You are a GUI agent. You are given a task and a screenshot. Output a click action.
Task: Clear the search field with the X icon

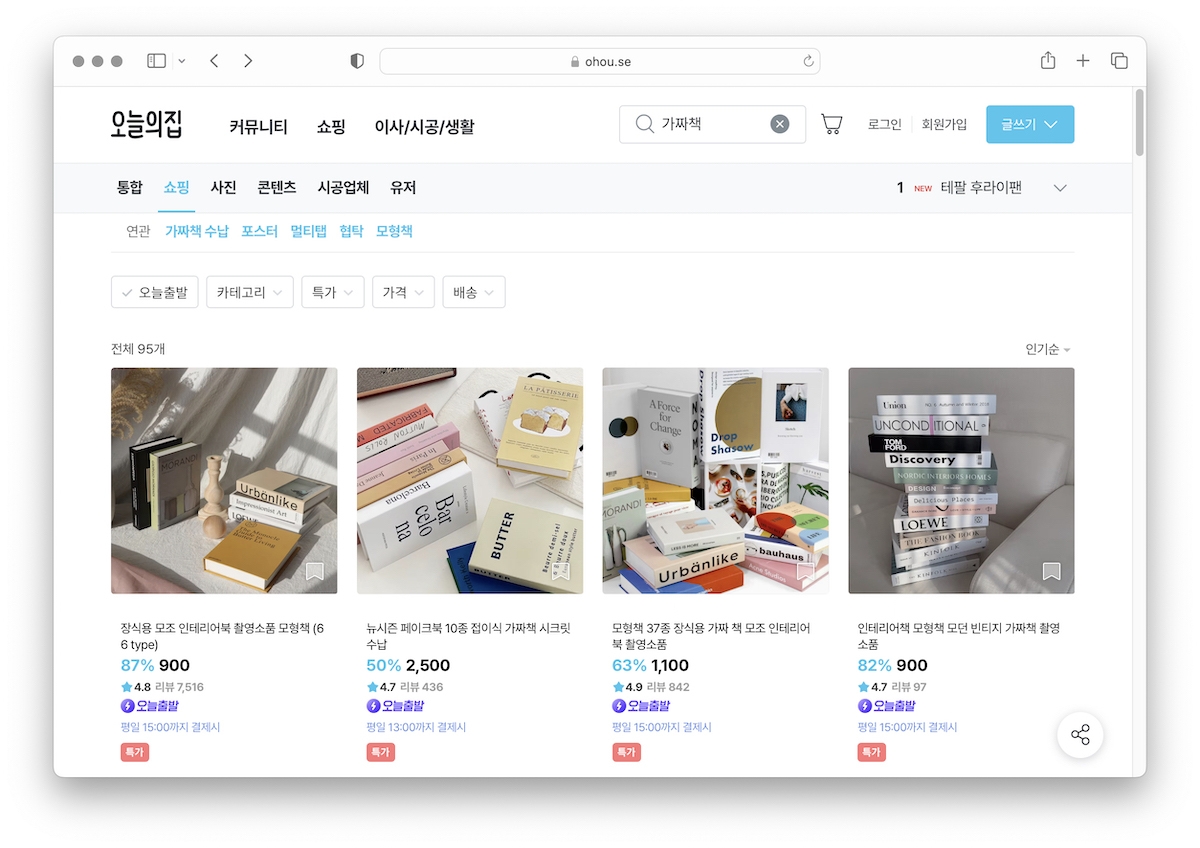point(780,124)
